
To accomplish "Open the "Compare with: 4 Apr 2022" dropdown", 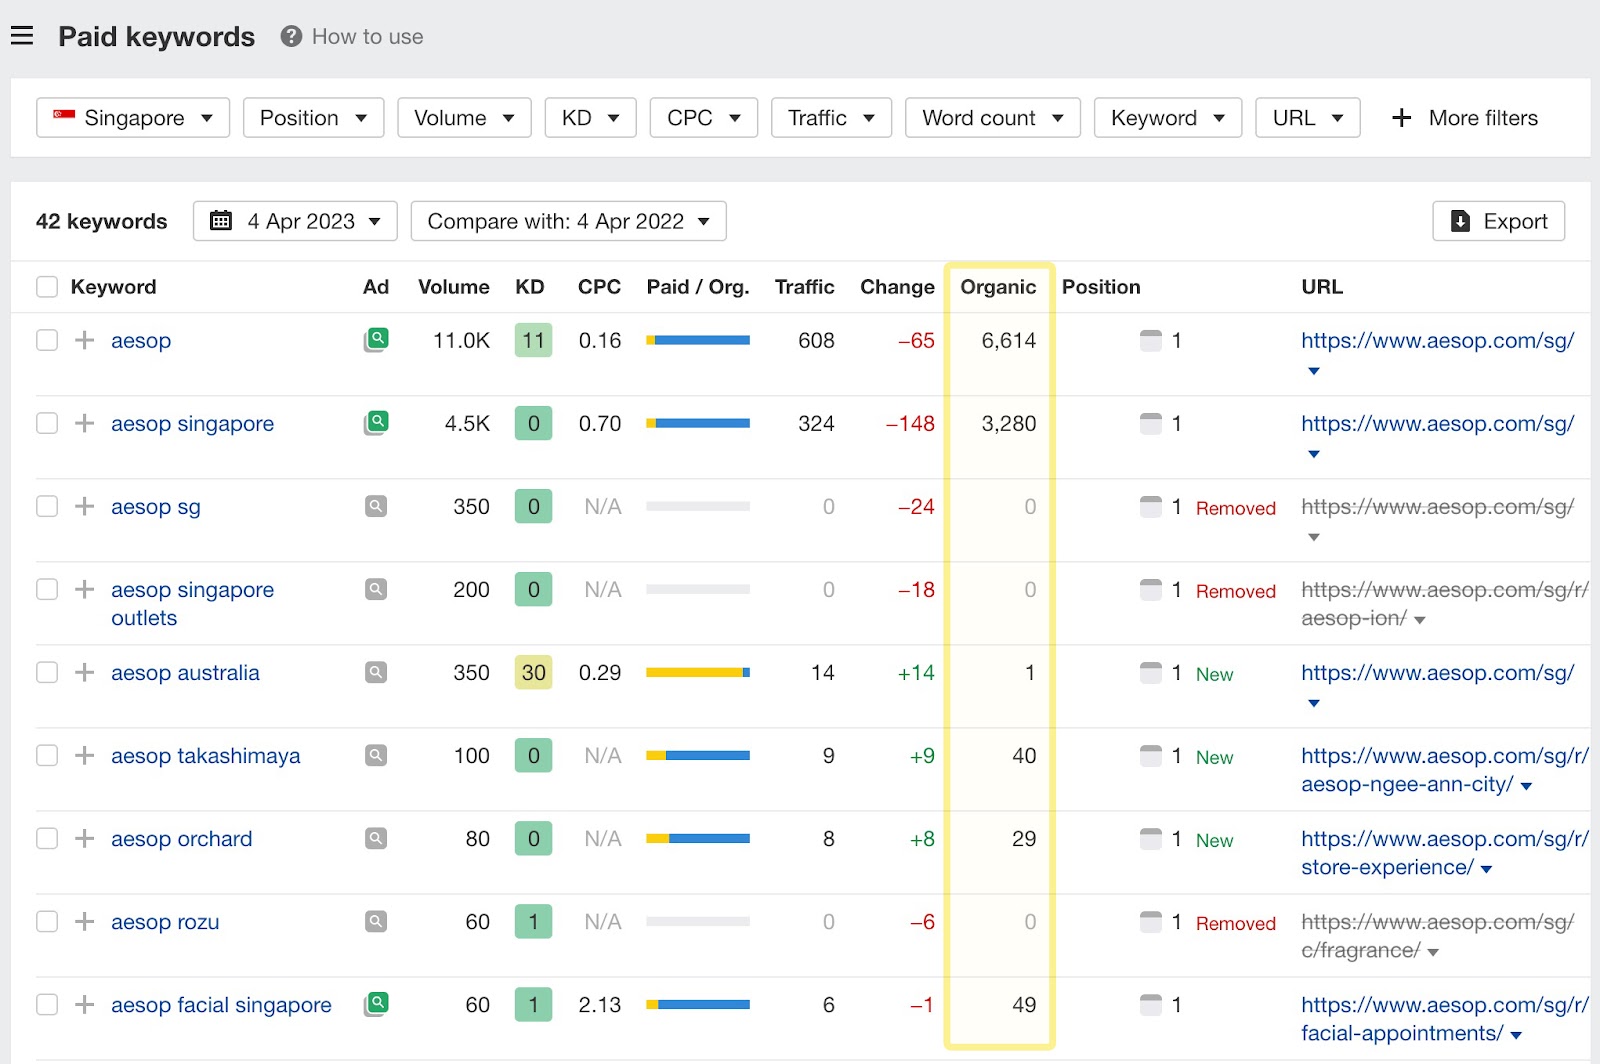I will tap(568, 221).
